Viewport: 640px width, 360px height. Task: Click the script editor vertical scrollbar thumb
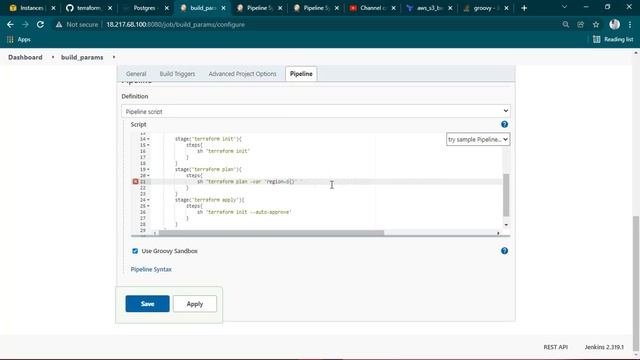tap(506, 195)
